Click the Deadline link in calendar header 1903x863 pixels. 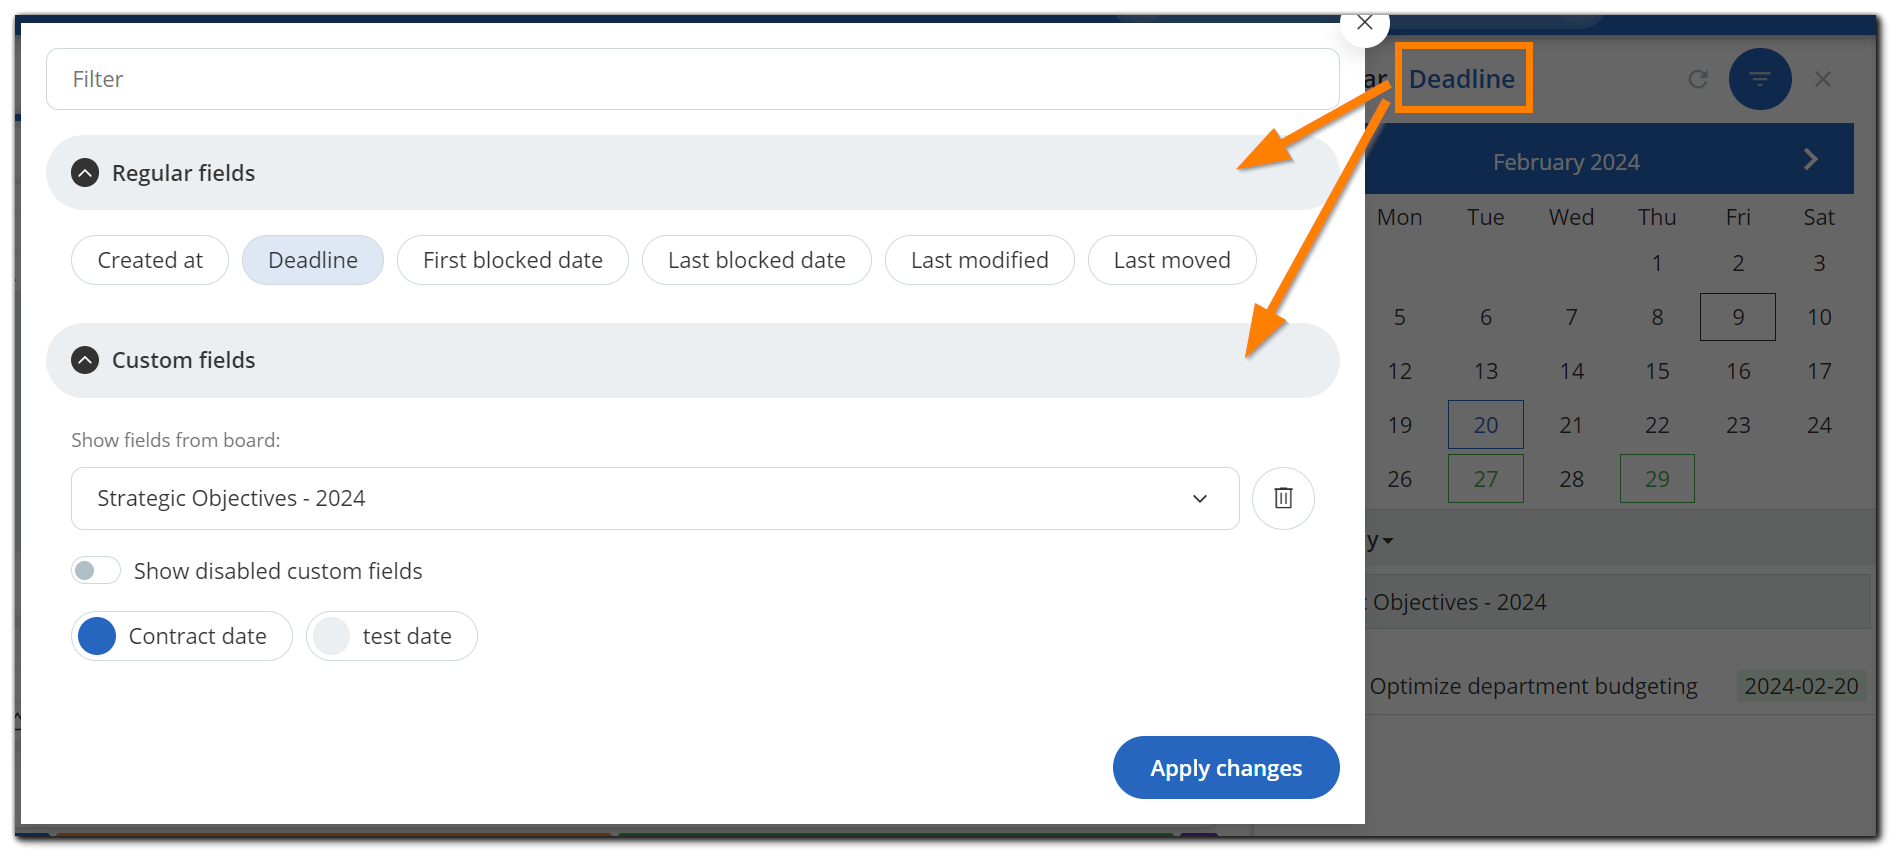tap(1462, 79)
